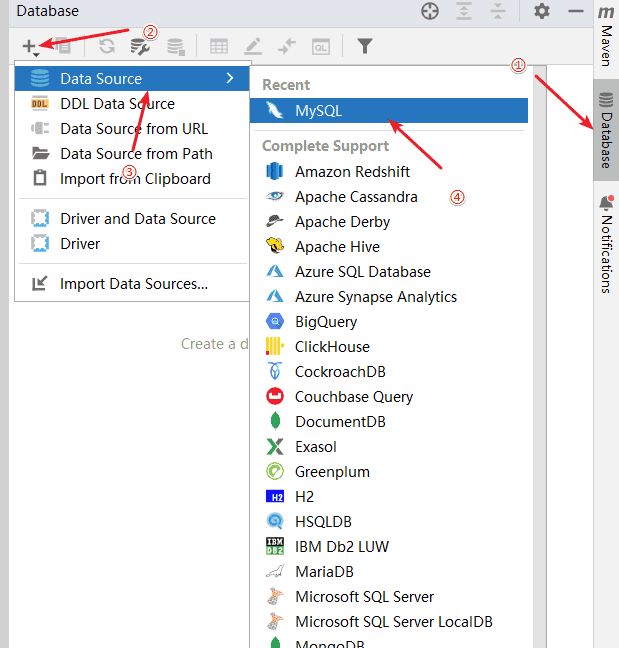Select Import from Clipboard option
This screenshot has height=648, width=619.
point(135,178)
